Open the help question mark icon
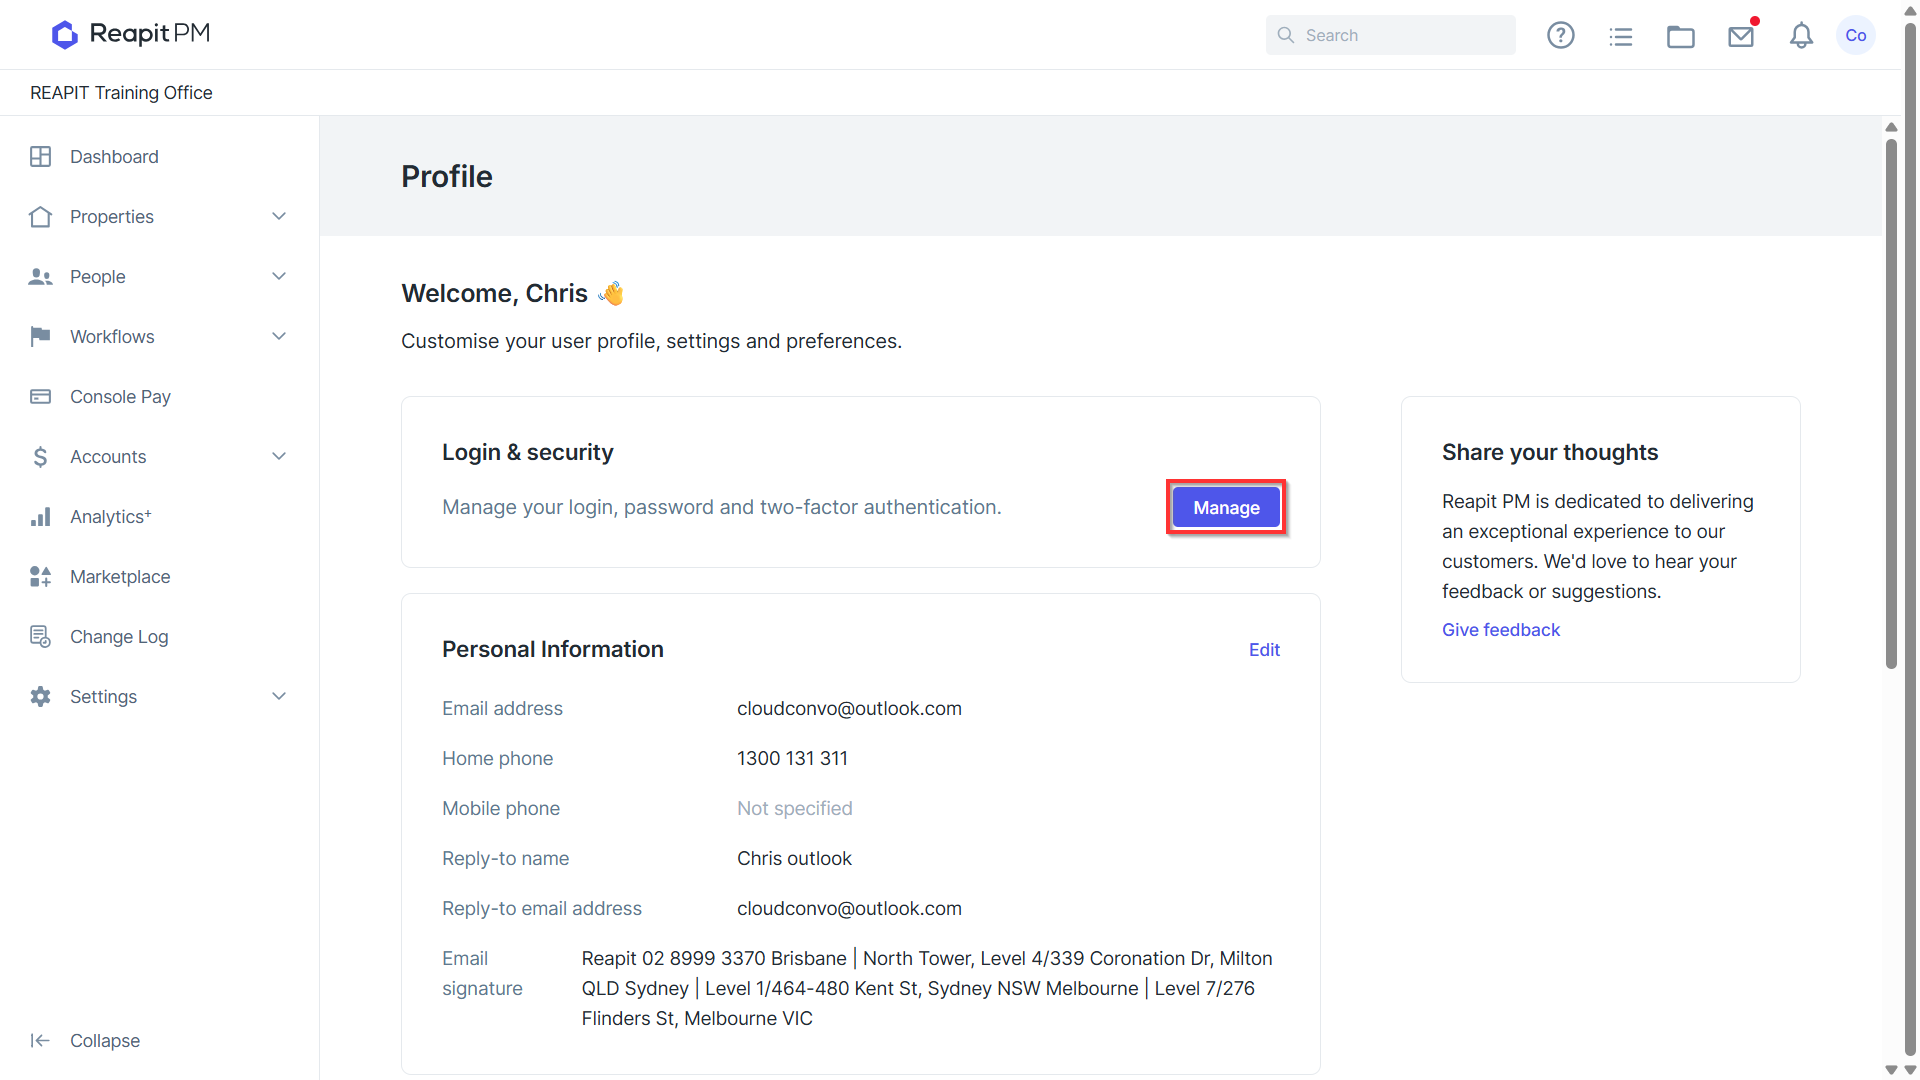The image size is (1920, 1080). (1560, 36)
